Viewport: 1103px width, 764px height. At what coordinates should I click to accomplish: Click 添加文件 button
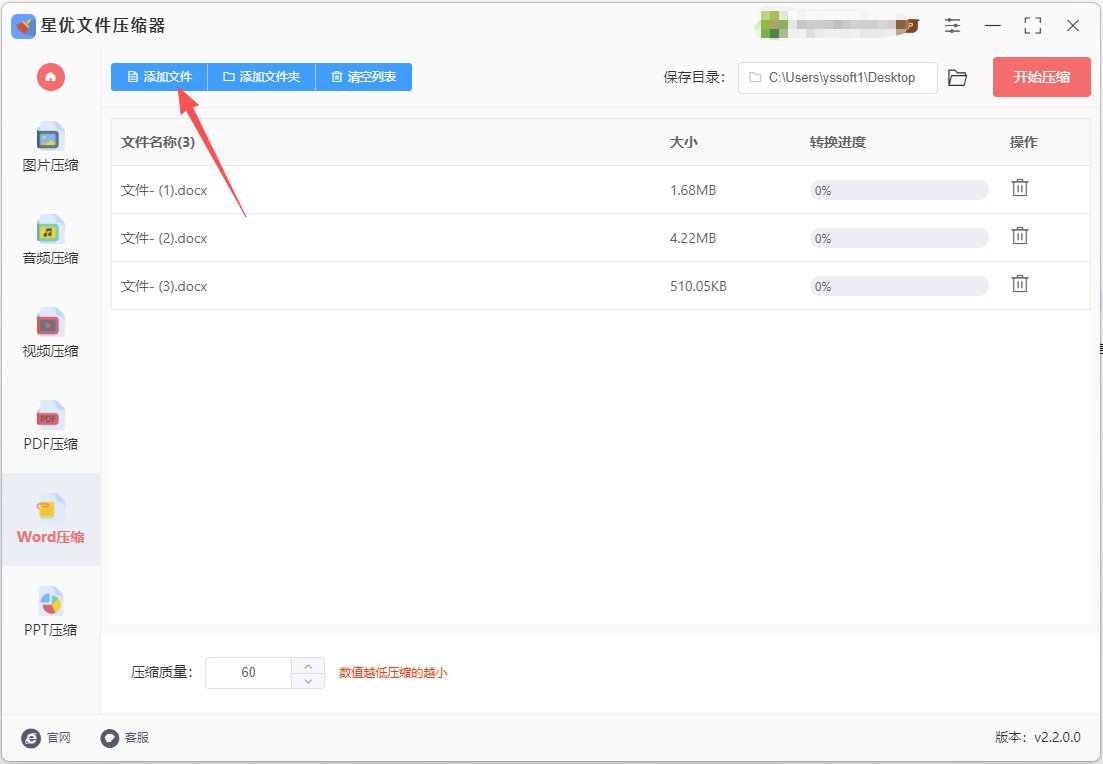coord(160,77)
